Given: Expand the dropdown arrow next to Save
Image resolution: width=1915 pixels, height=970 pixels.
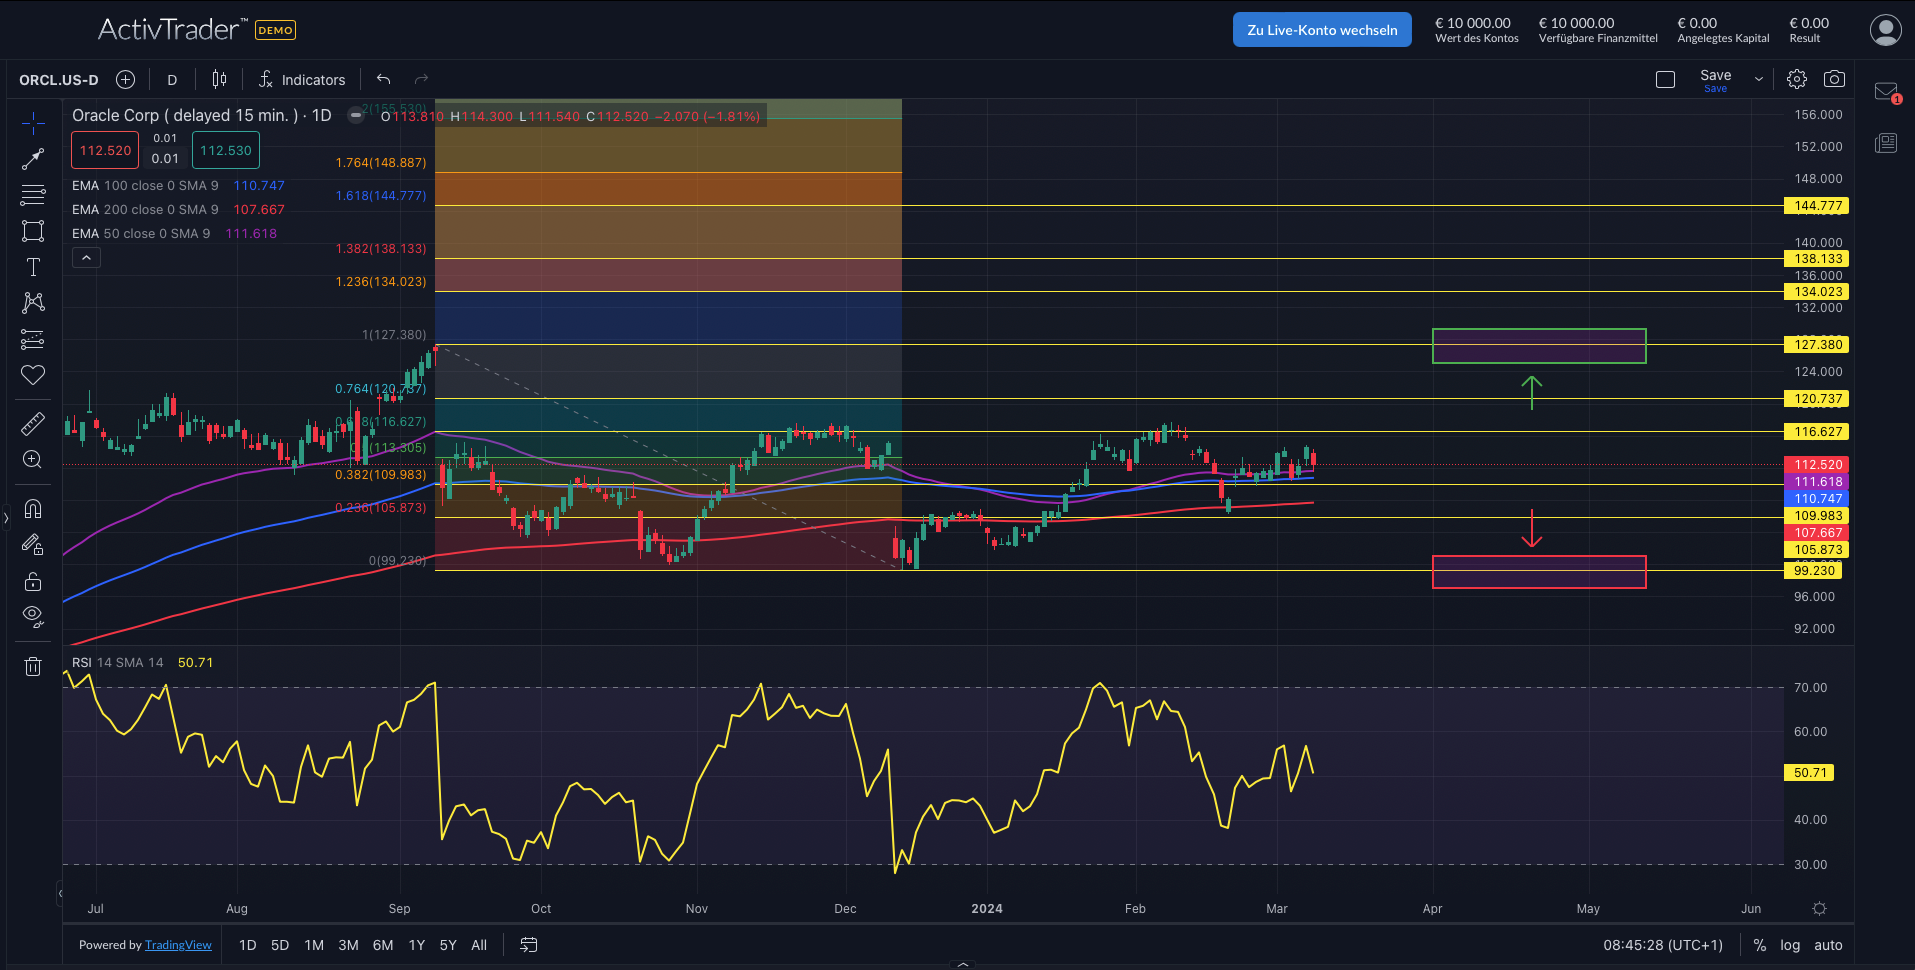Looking at the screenshot, I should click(x=1759, y=80).
